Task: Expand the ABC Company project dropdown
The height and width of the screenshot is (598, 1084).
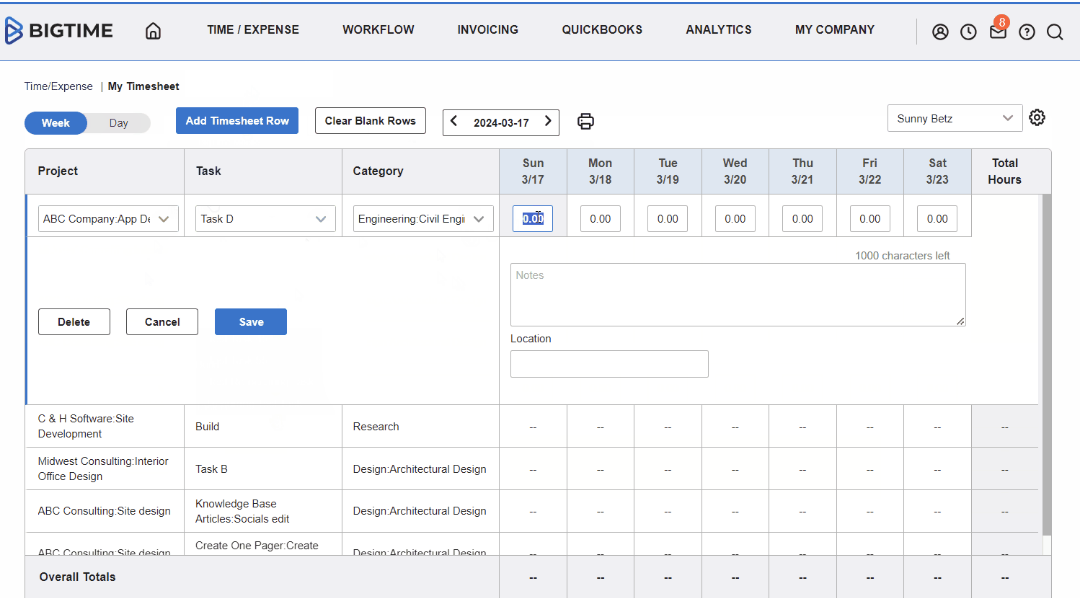Action: pos(108,218)
